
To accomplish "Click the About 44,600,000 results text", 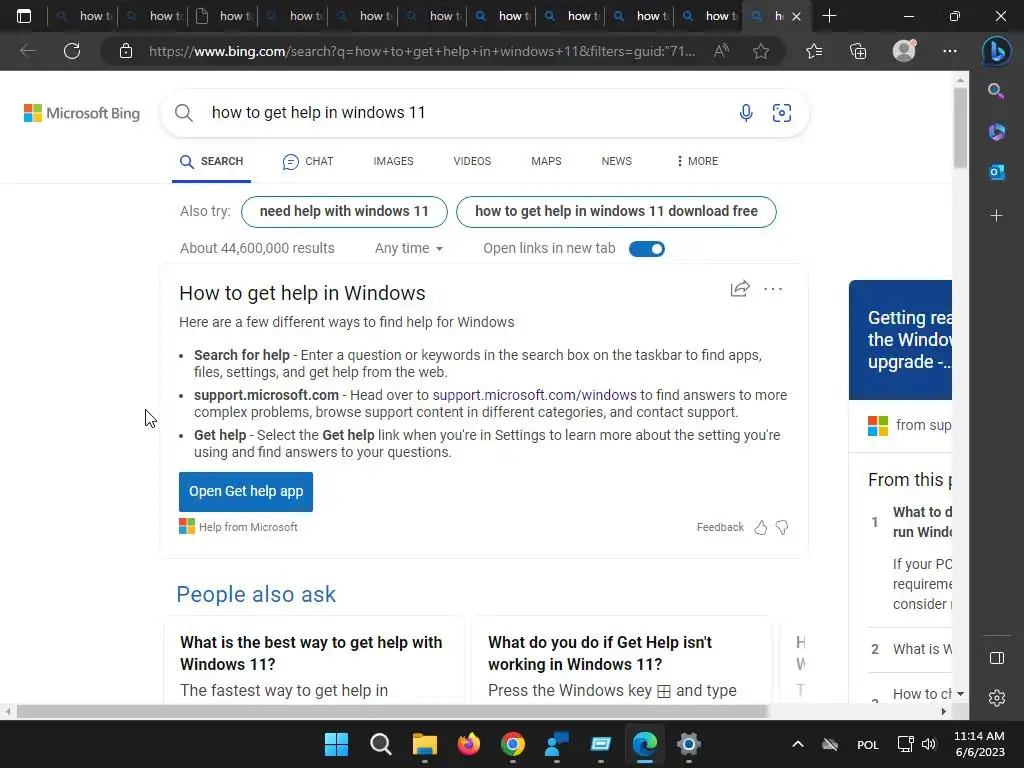I will point(257,248).
